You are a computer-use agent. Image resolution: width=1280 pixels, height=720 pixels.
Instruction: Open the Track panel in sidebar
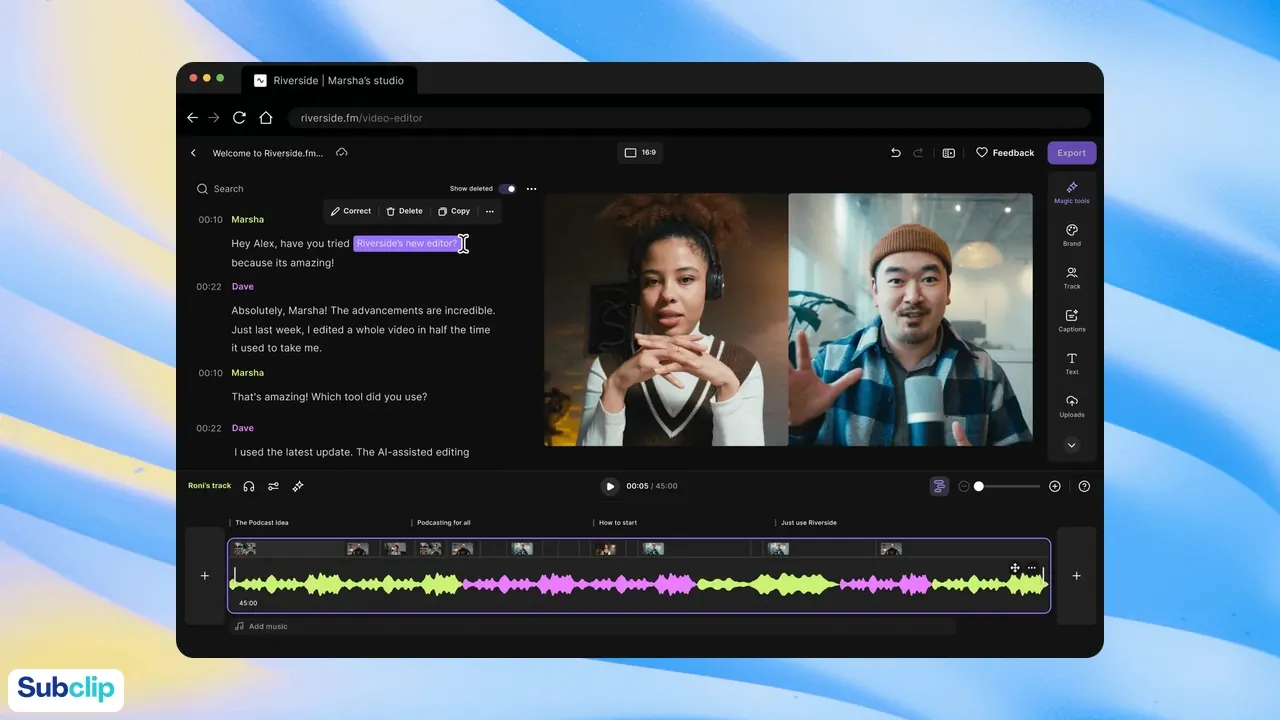point(1072,278)
